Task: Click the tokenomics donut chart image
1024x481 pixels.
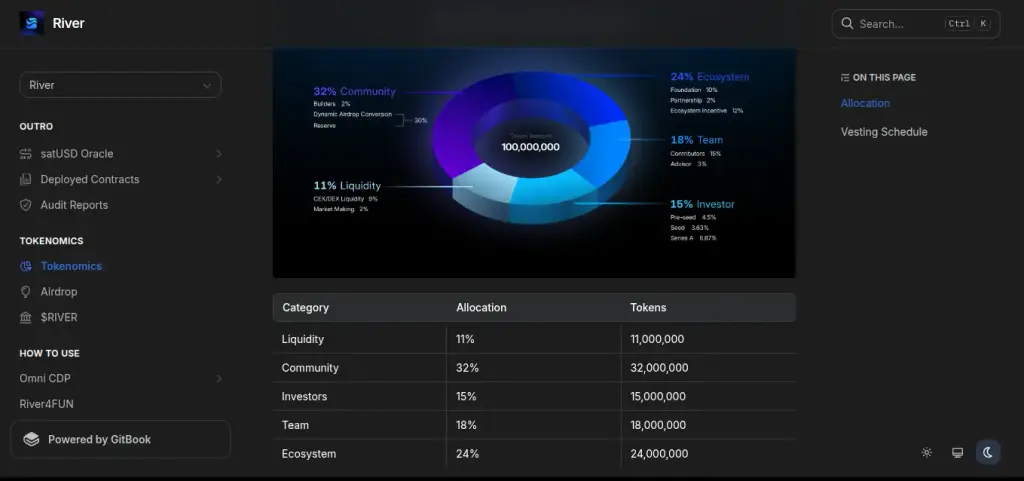Action: [x=534, y=163]
